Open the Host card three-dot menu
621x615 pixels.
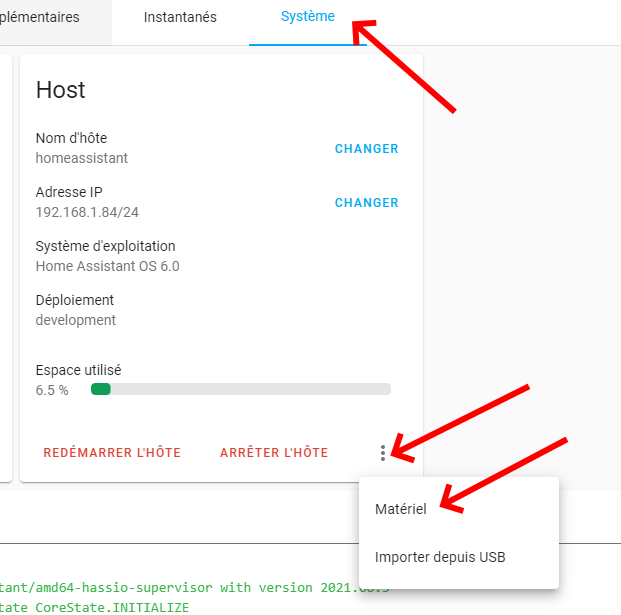383,453
